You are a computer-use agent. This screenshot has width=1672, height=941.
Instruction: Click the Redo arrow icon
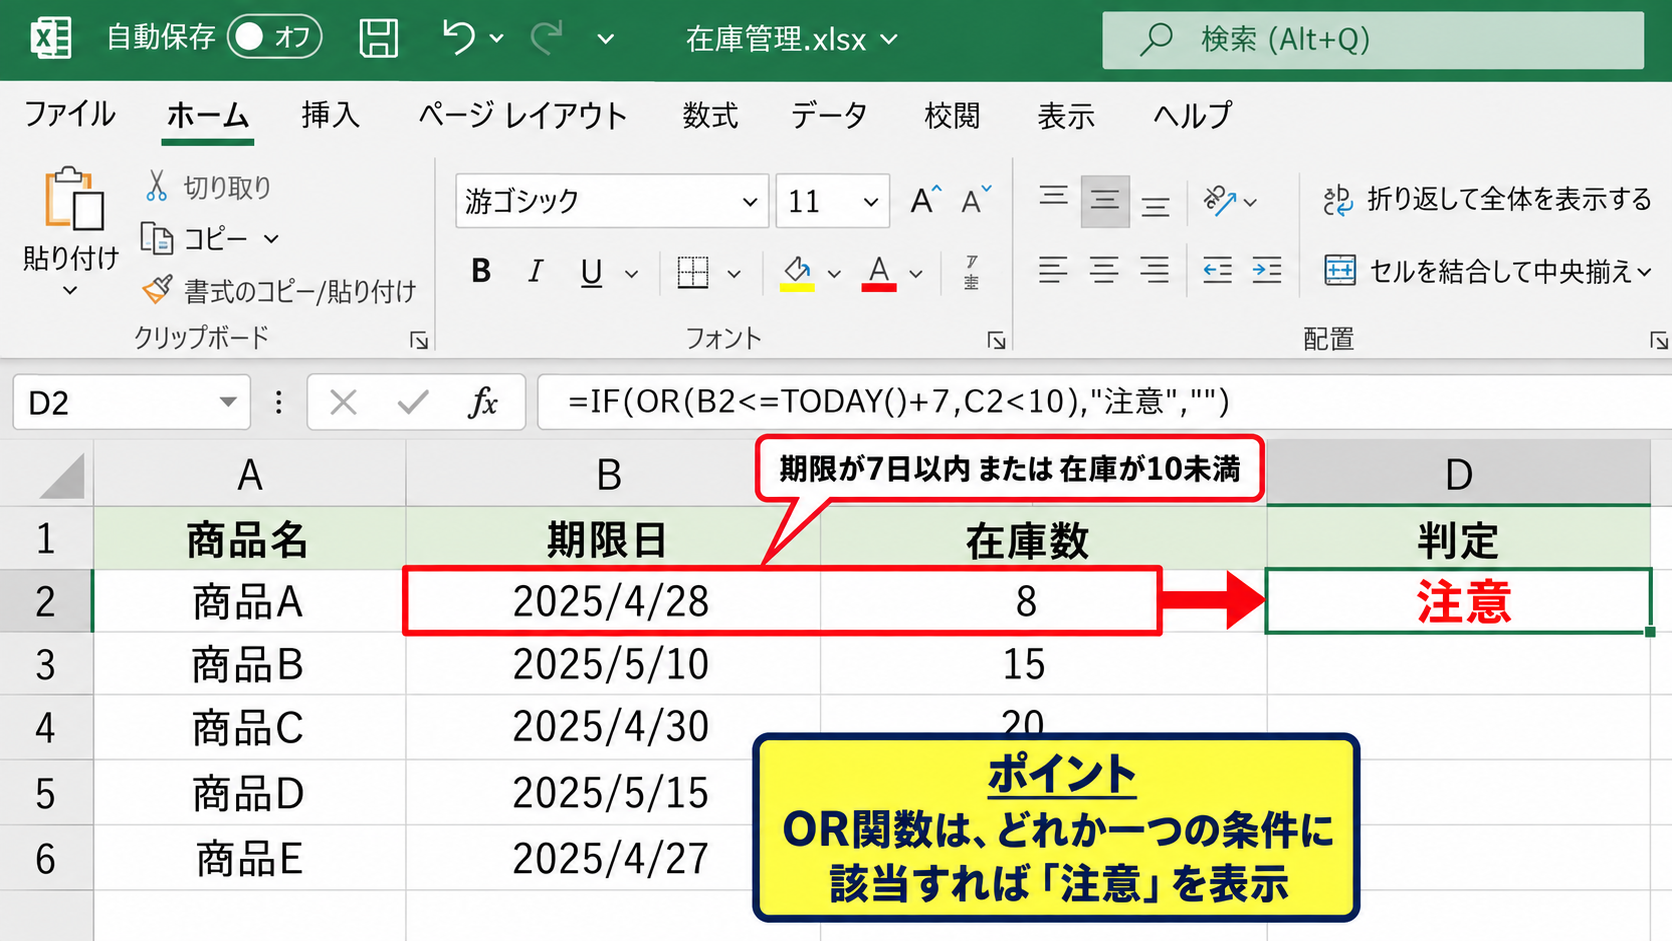546,38
